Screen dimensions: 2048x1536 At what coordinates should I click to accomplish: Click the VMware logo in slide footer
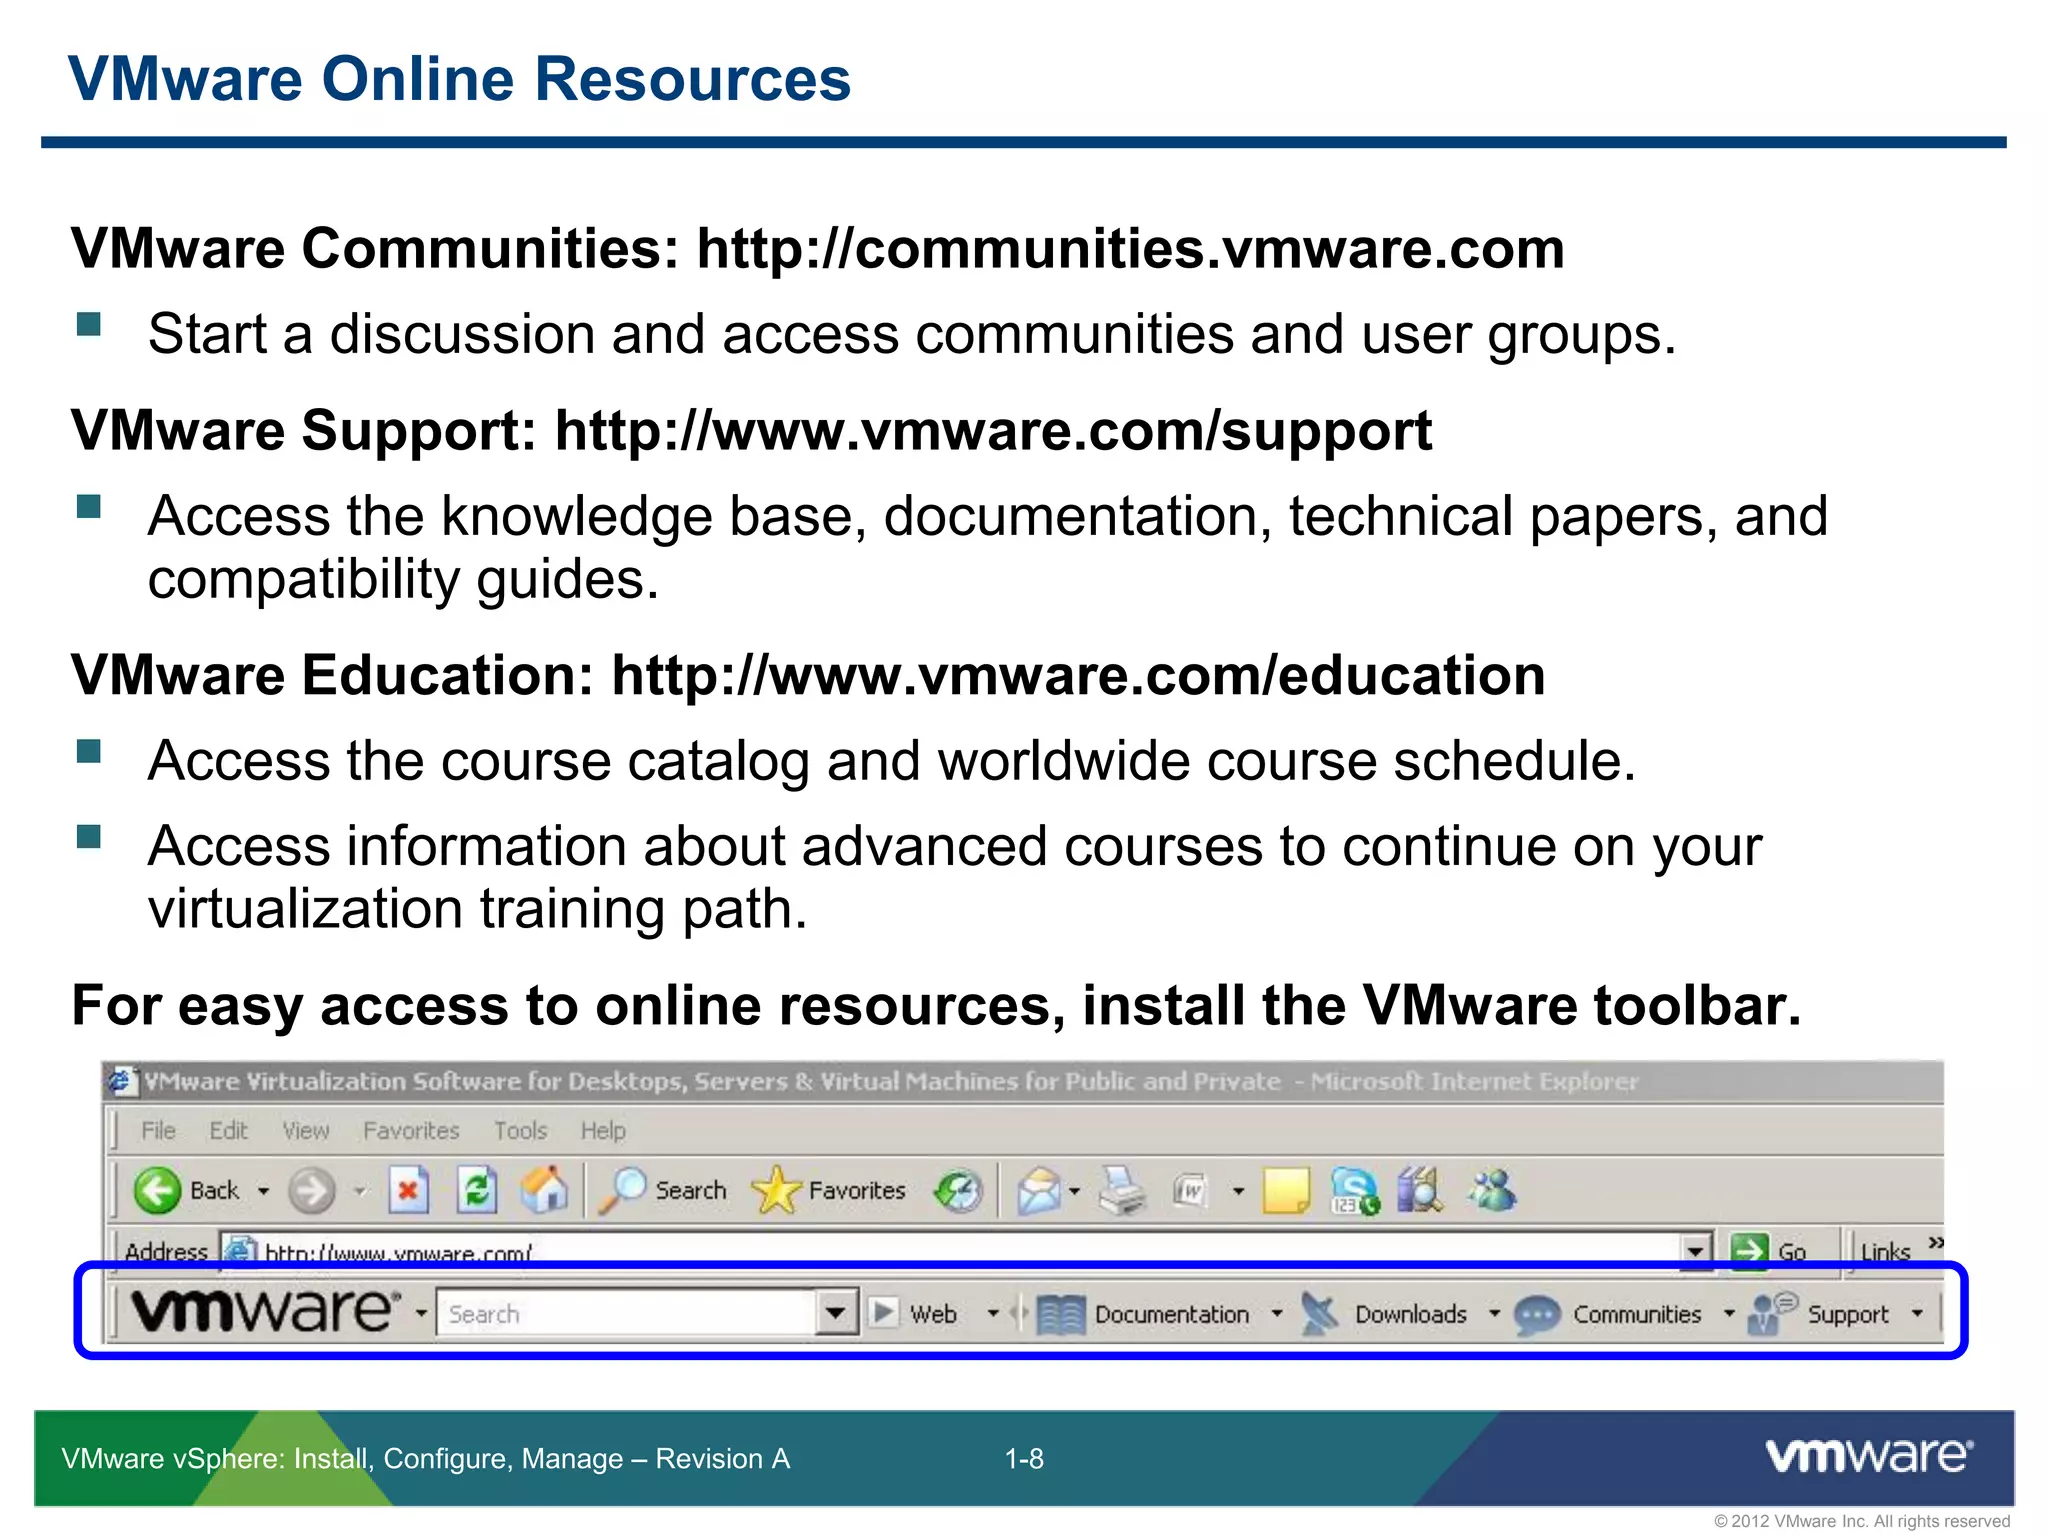(1868, 1456)
